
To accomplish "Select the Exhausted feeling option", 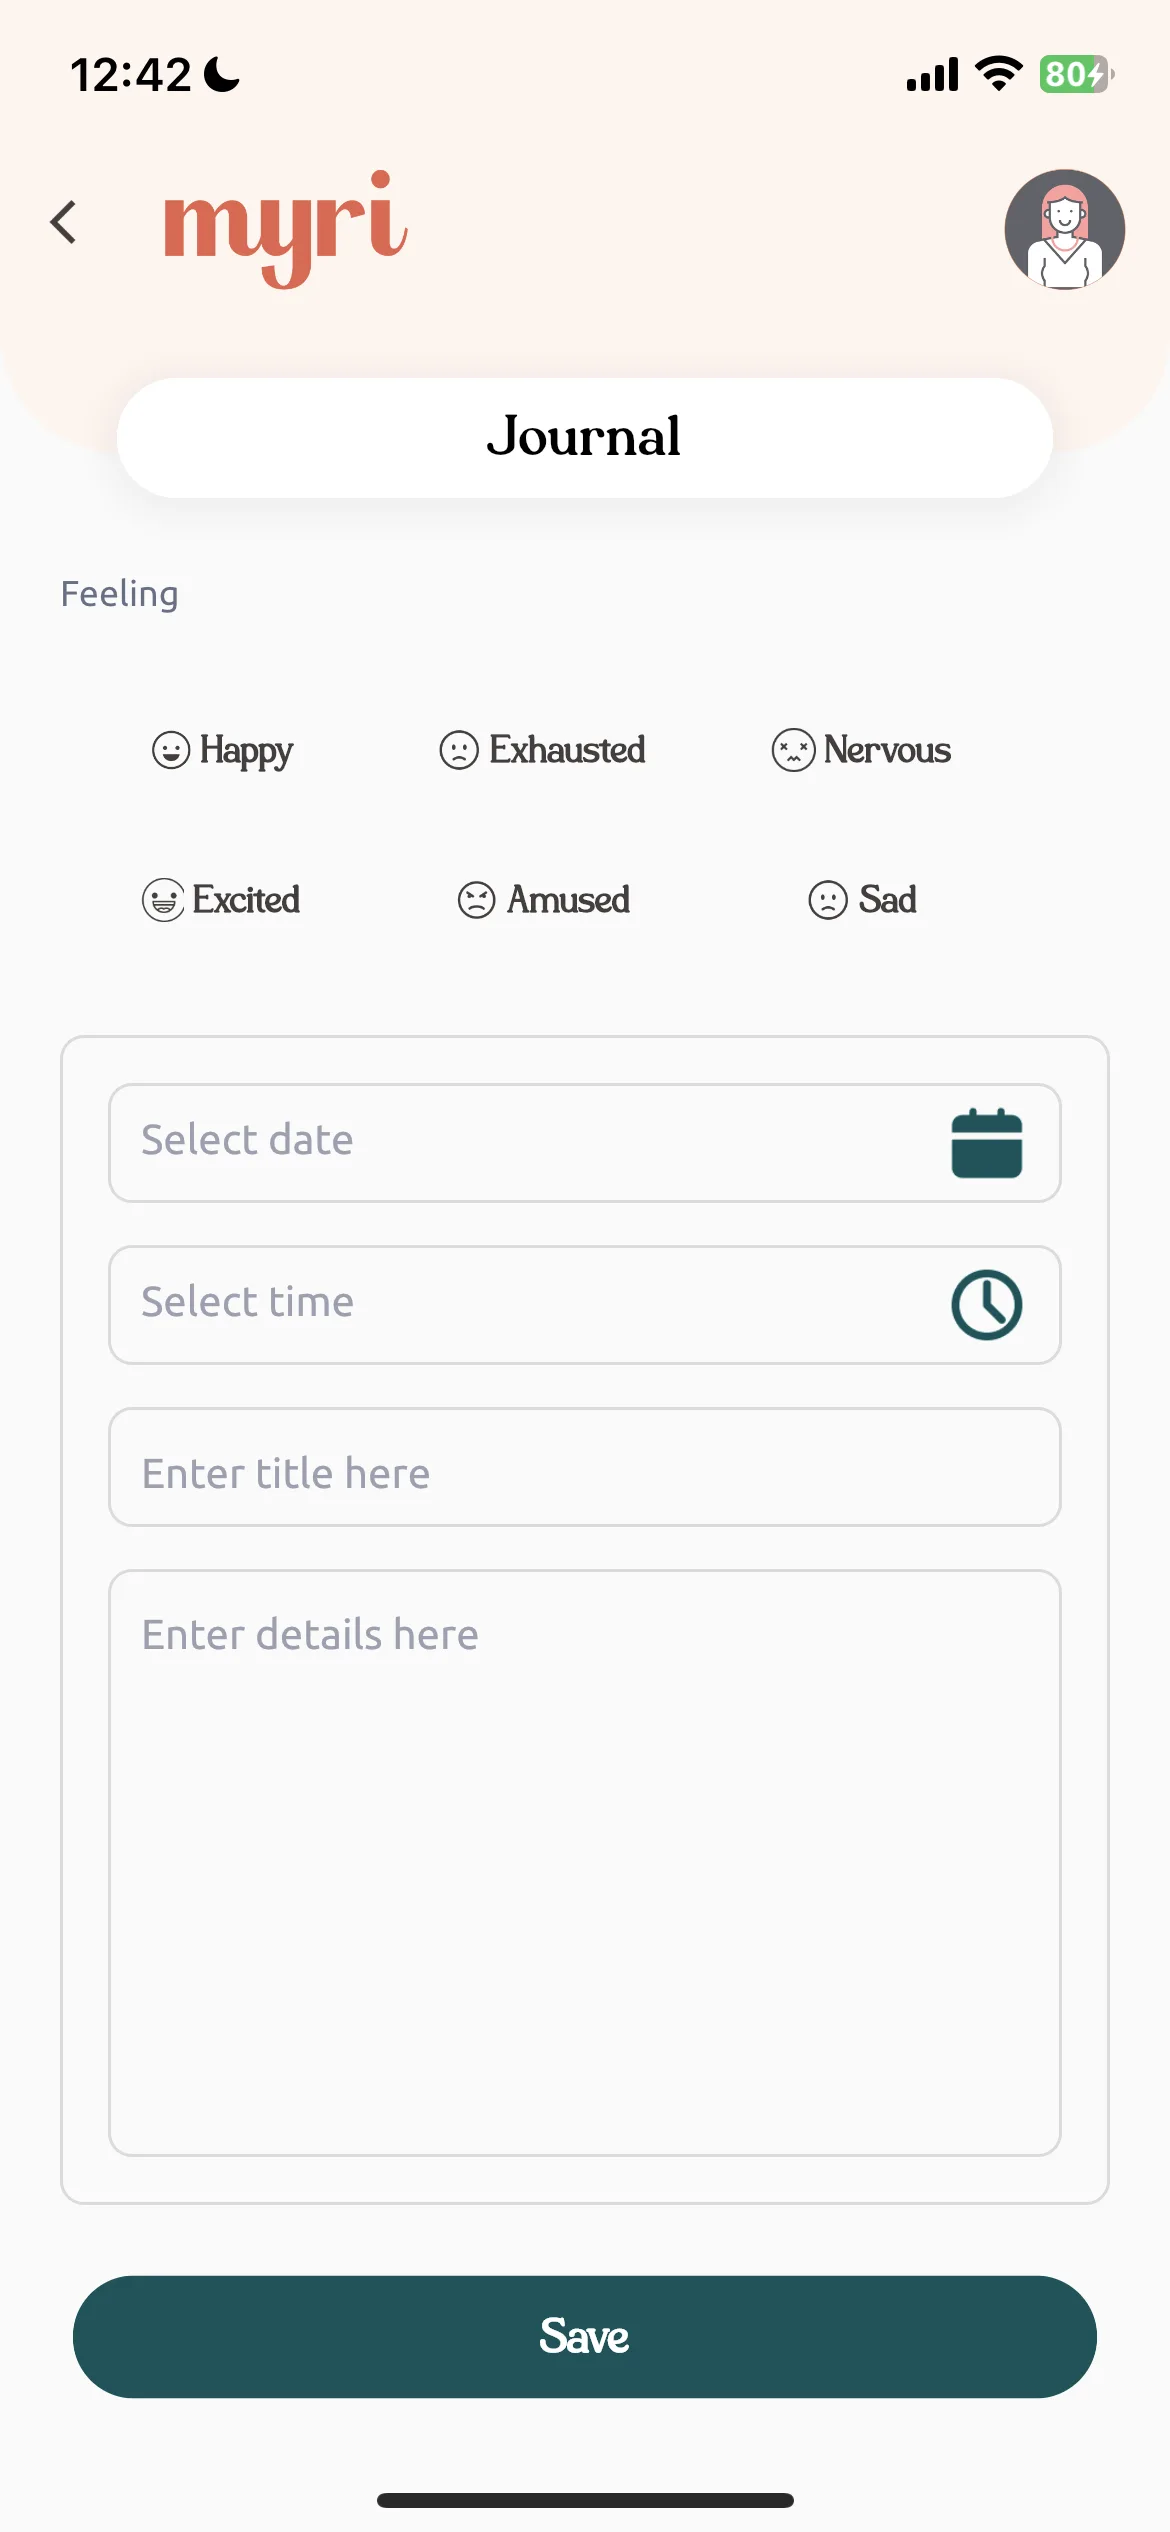I will (x=542, y=749).
